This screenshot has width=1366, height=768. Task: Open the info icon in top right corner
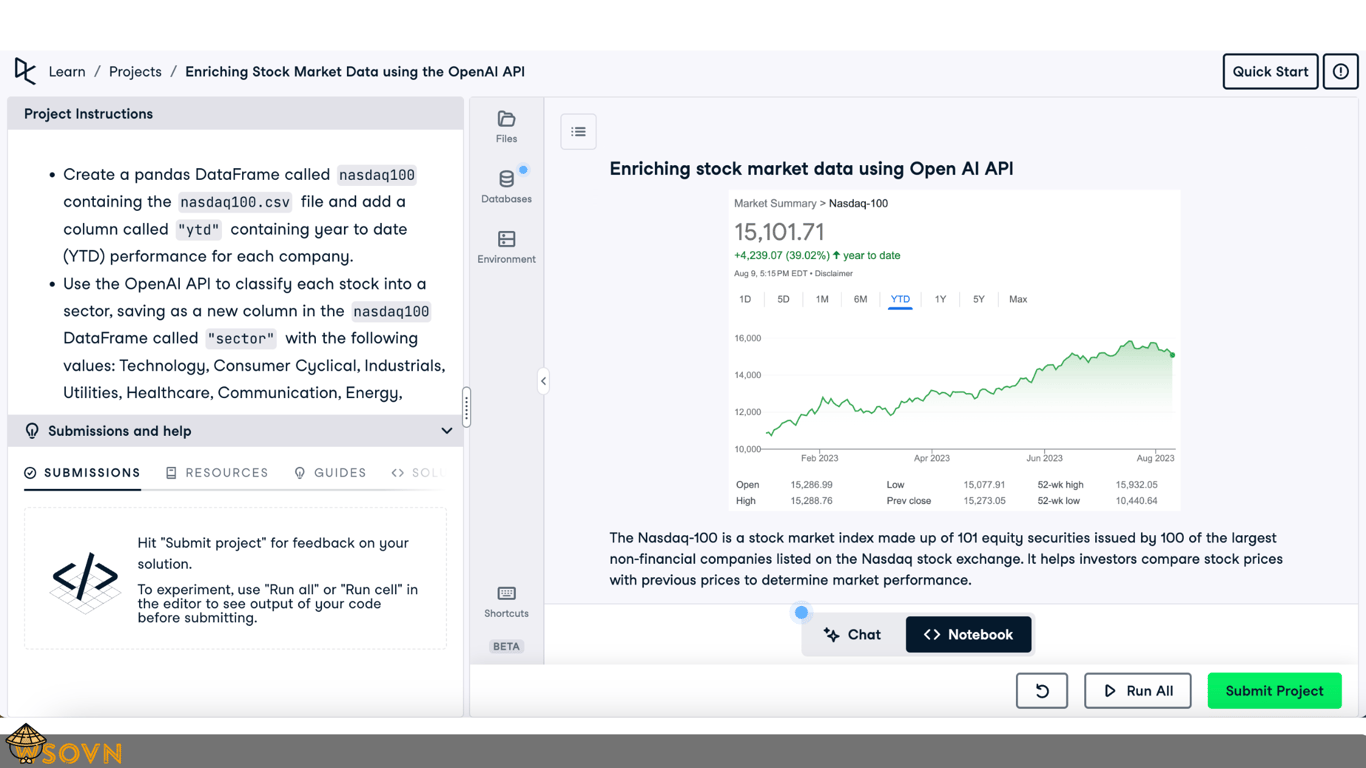coord(1340,71)
